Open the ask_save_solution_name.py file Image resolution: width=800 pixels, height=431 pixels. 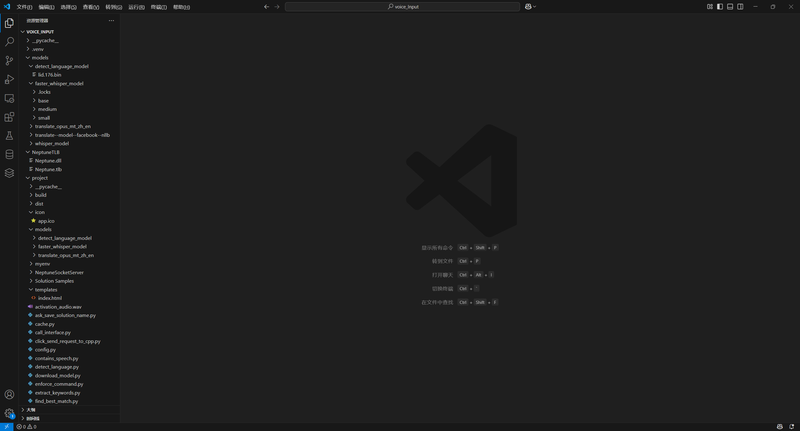click(x=69, y=315)
